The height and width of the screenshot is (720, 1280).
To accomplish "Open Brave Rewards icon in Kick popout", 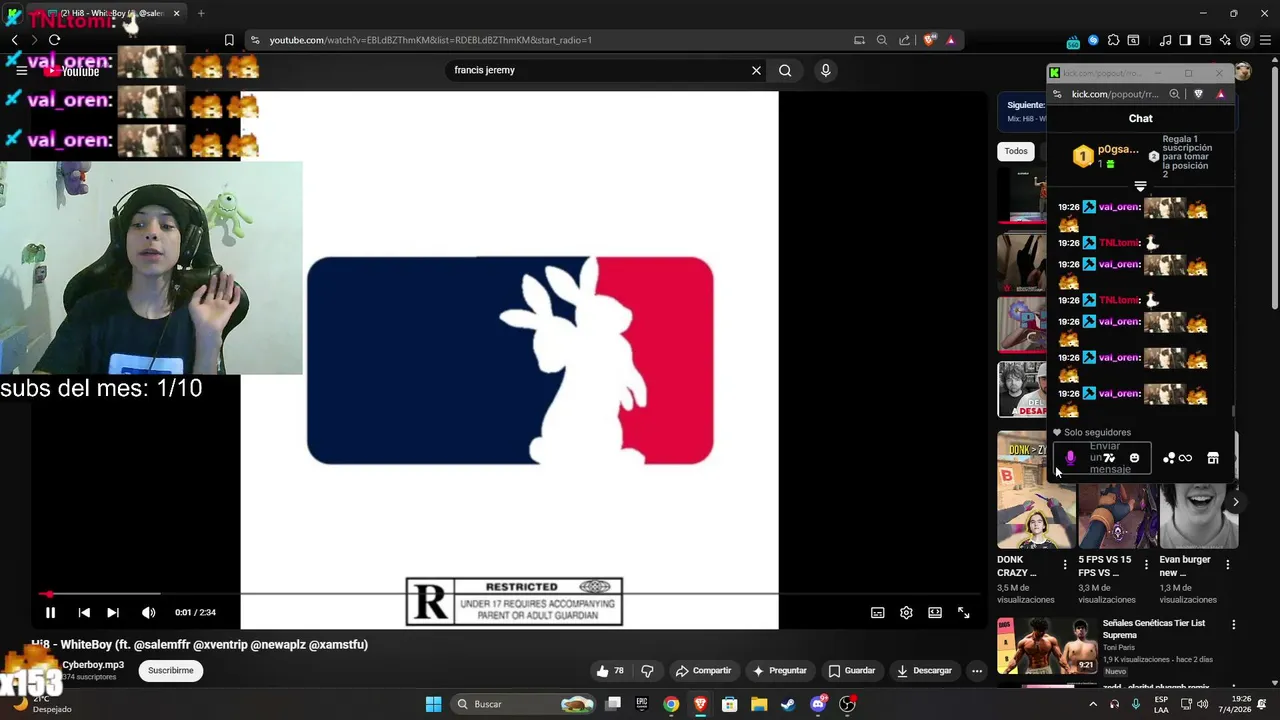I will [x=1221, y=94].
